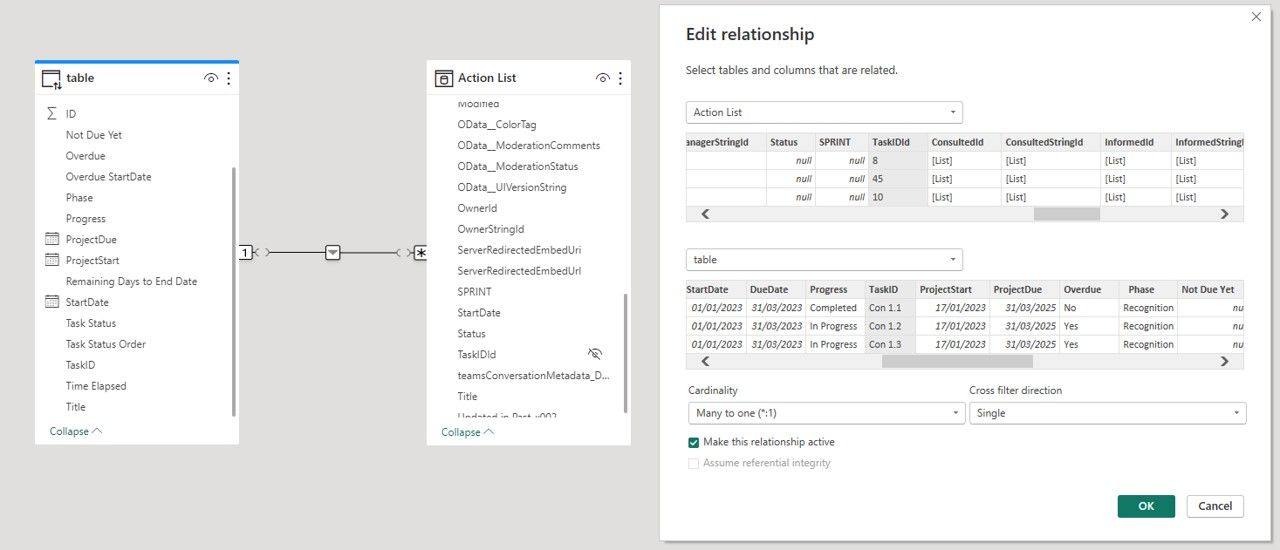This screenshot has width=1280, height=550.
Task: Select TaskID field in table card
Action: [x=81, y=365]
